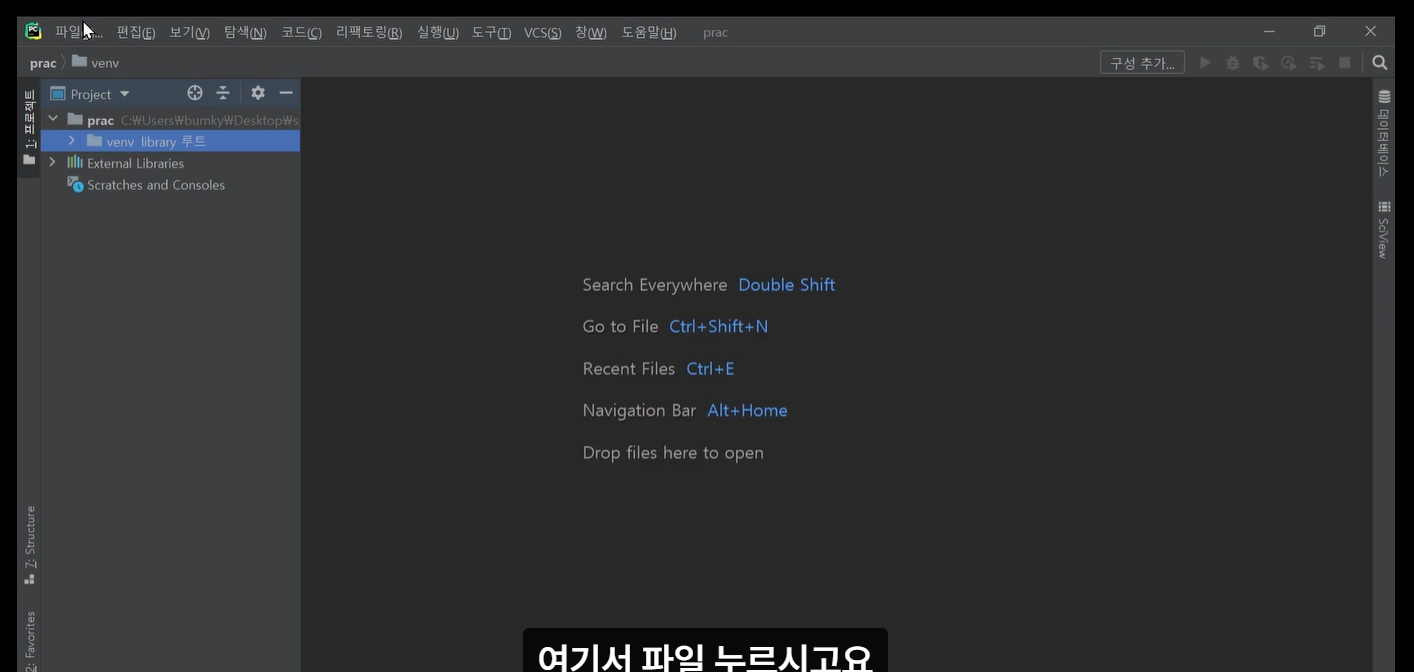This screenshot has height=672, width=1414.
Task: Open the 보기(V) menu
Action: pos(189,32)
